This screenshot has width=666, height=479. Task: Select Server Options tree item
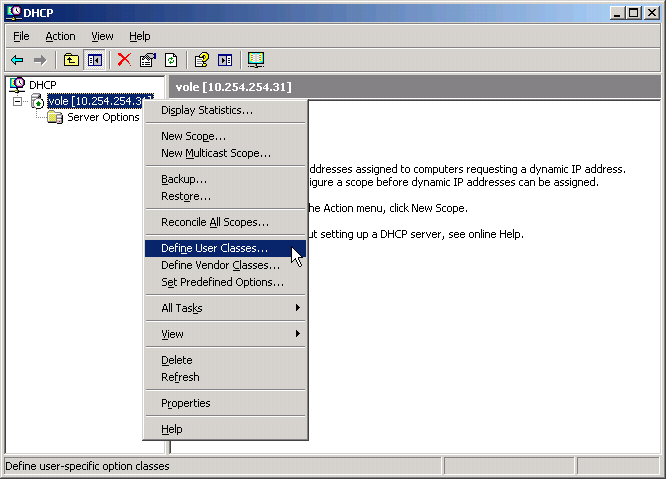[103, 117]
